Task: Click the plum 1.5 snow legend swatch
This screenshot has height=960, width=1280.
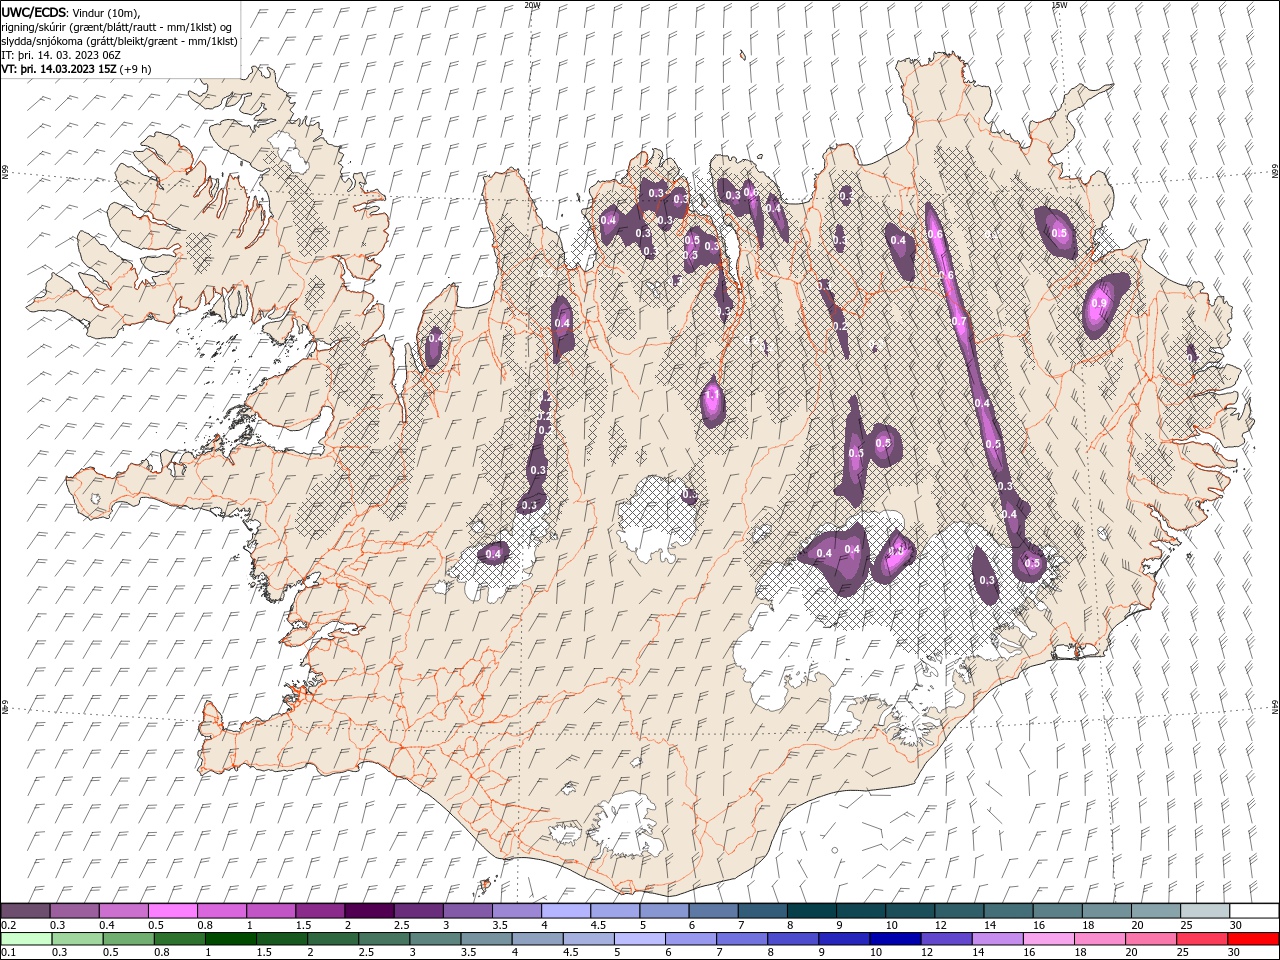Action: (320, 911)
